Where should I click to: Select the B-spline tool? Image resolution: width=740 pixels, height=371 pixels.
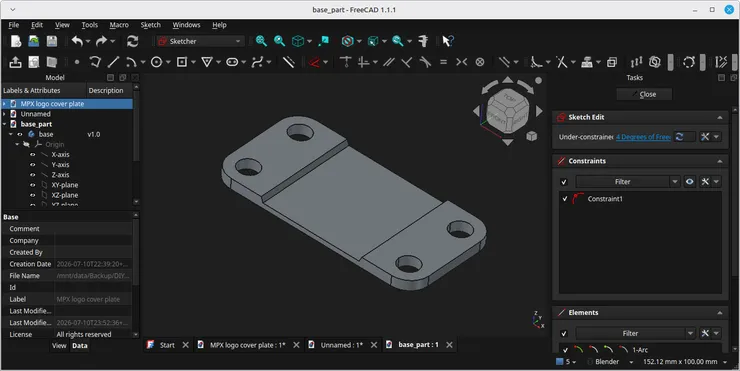[x=258, y=62]
